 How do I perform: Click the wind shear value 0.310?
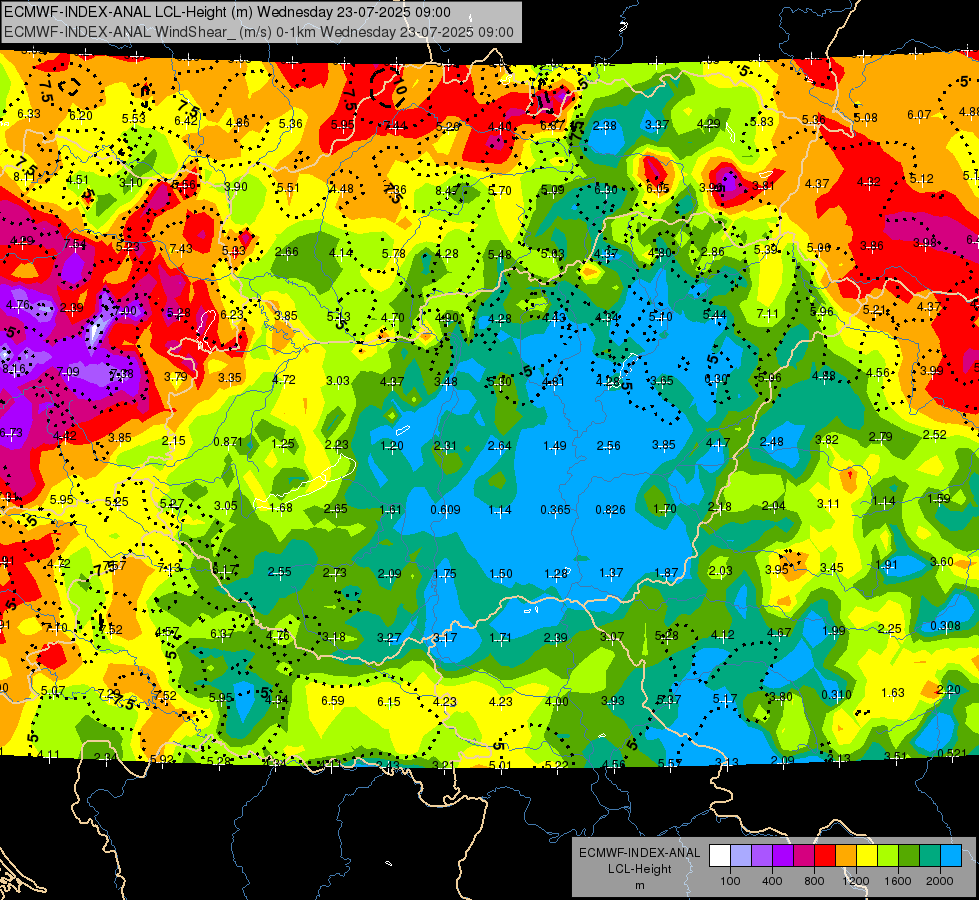[836, 694]
